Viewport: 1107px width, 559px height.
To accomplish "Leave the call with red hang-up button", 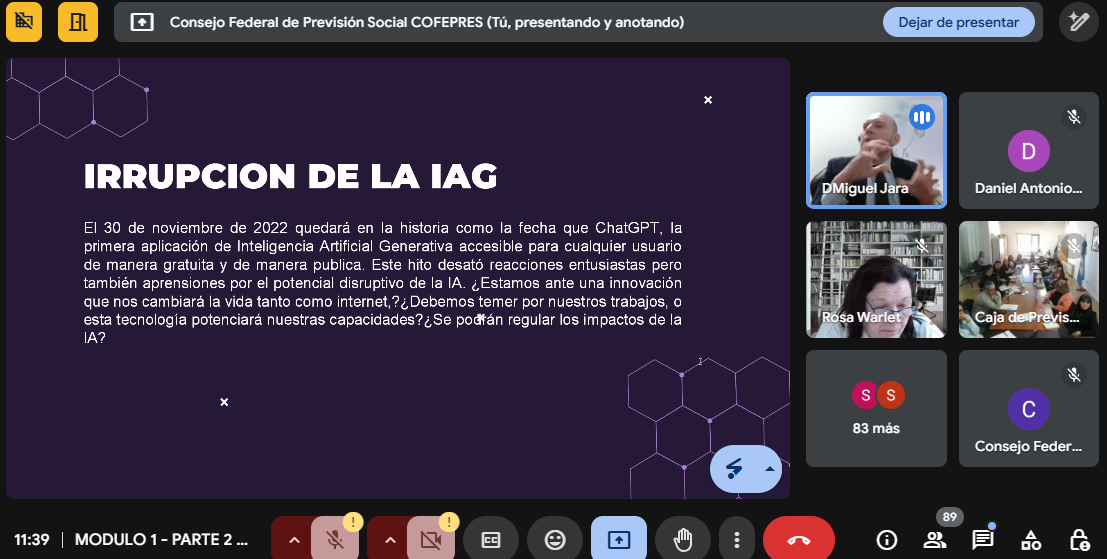I will pyautogui.click(x=798, y=540).
